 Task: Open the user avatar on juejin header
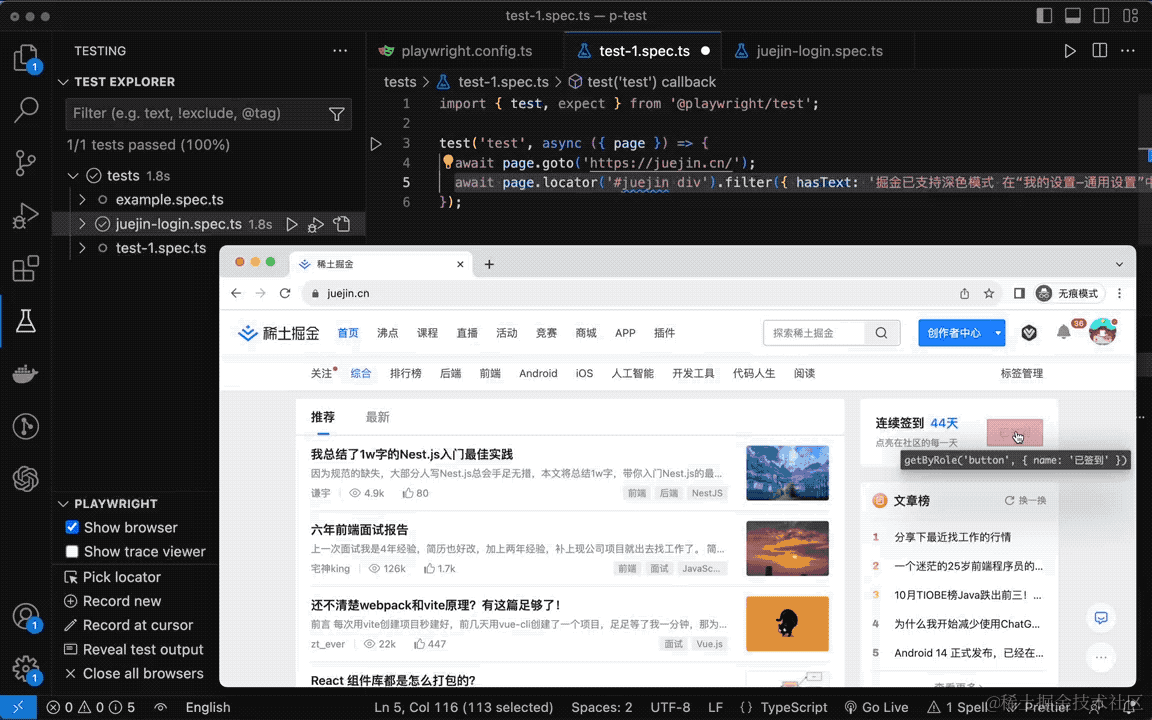[x=1102, y=332]
